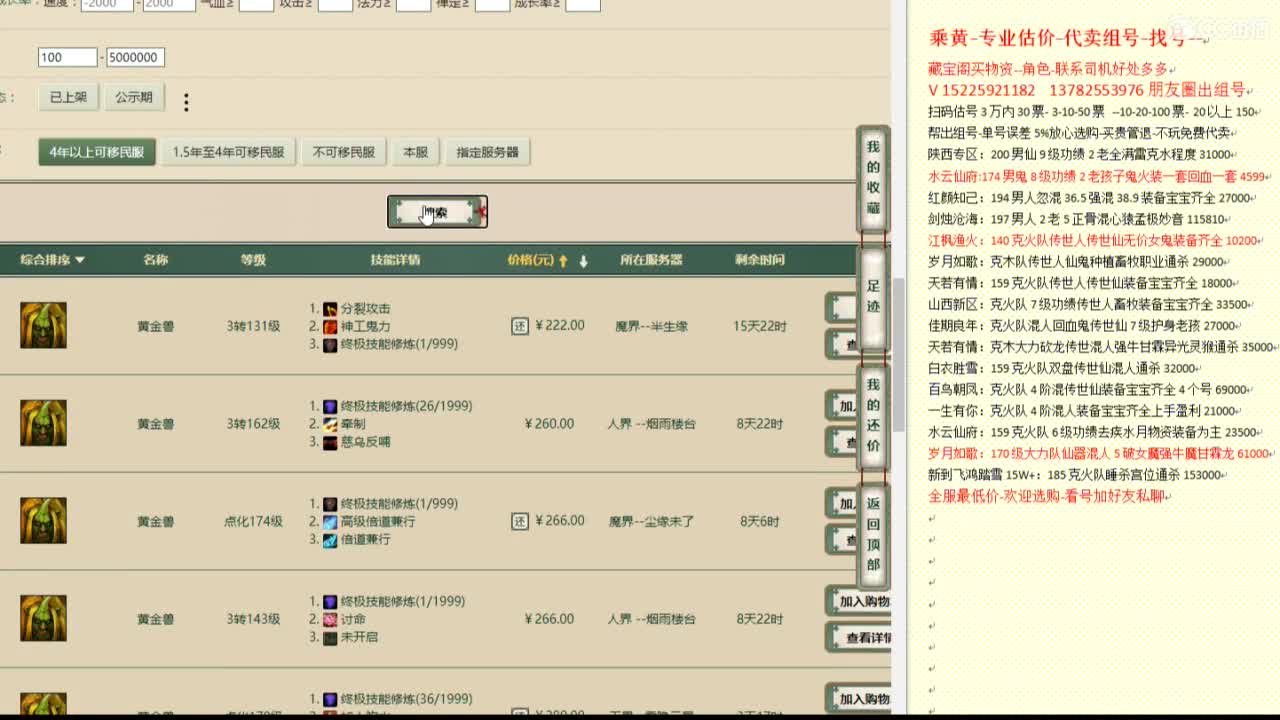Click the 价格(元) column header
Screen dimensions: 1280x720
[530, 260]
